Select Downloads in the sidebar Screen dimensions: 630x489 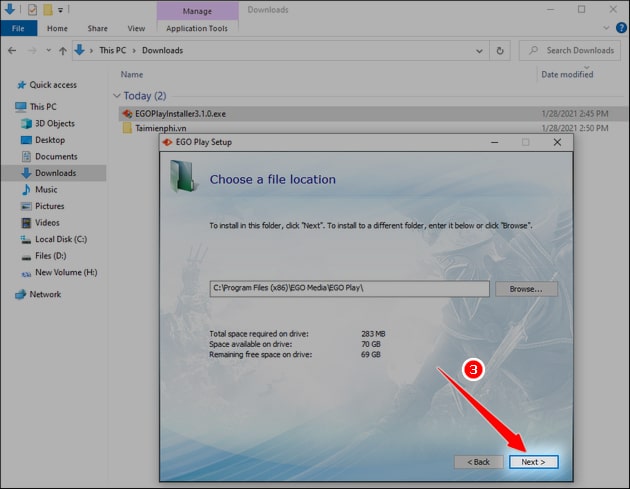pos(55,173)
